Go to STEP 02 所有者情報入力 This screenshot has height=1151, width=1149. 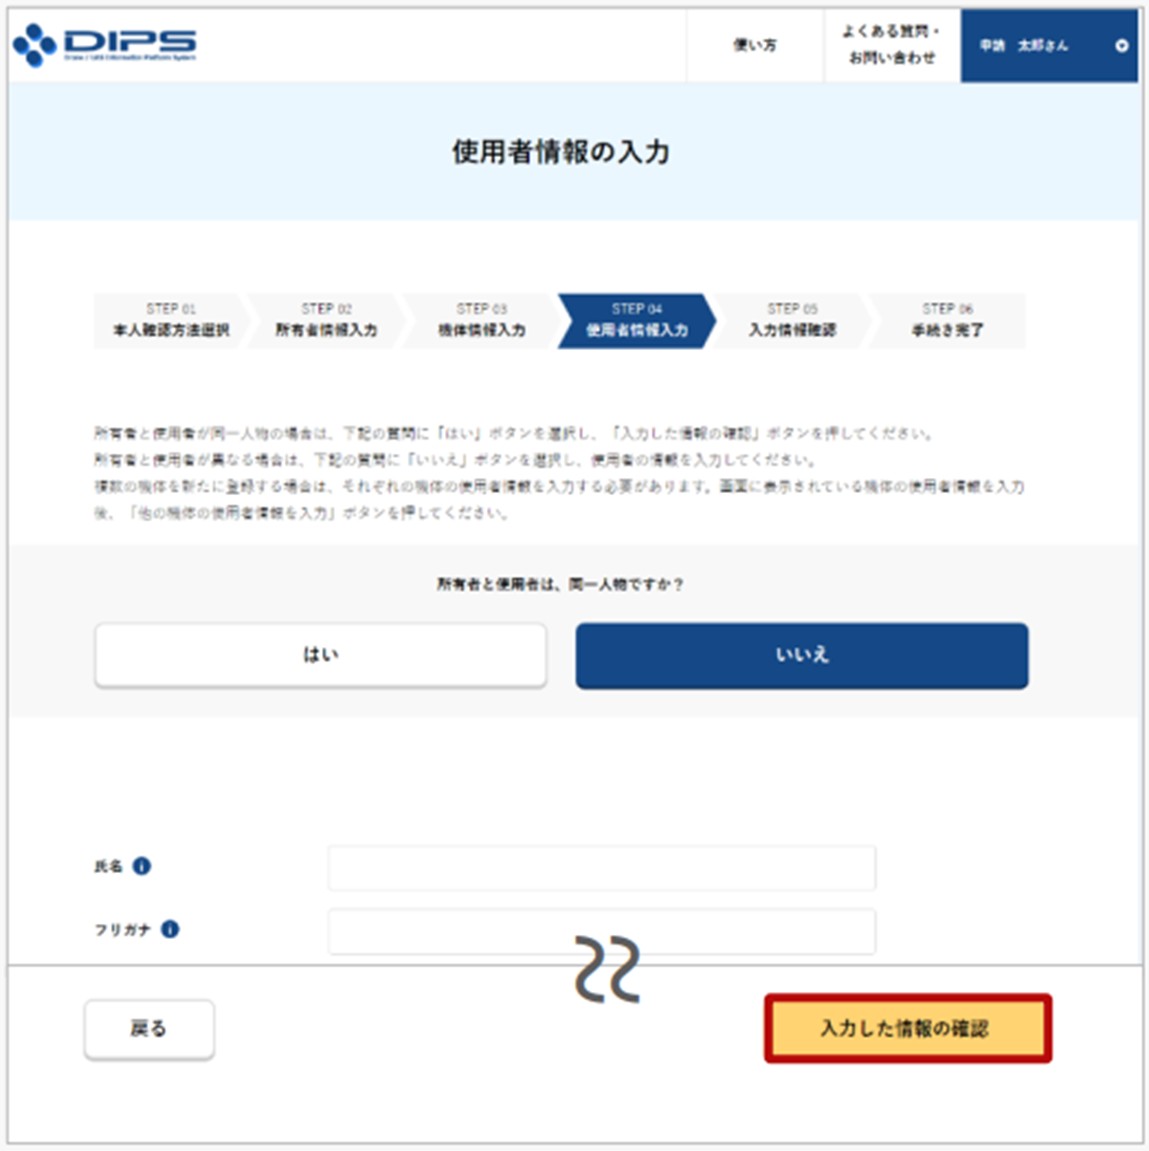327,321
